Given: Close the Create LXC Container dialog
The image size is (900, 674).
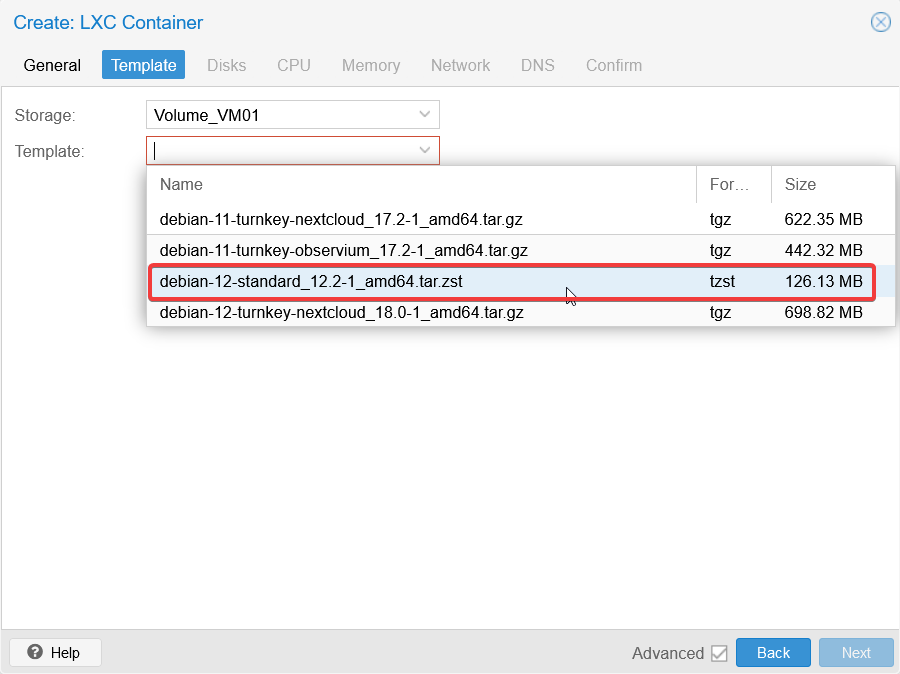Looking at the screenshot, I should [x=880, y=22].
